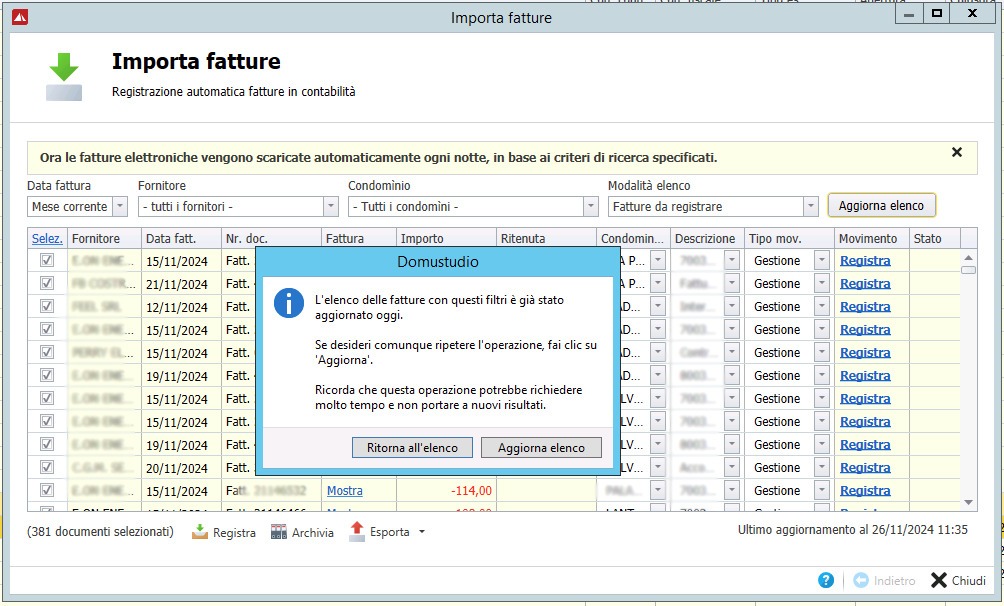Image resolution: width=1004 pixels, height=606 pixels.
Task: Uncheck the row dated 12/11/2024
Action: point(47,306)
